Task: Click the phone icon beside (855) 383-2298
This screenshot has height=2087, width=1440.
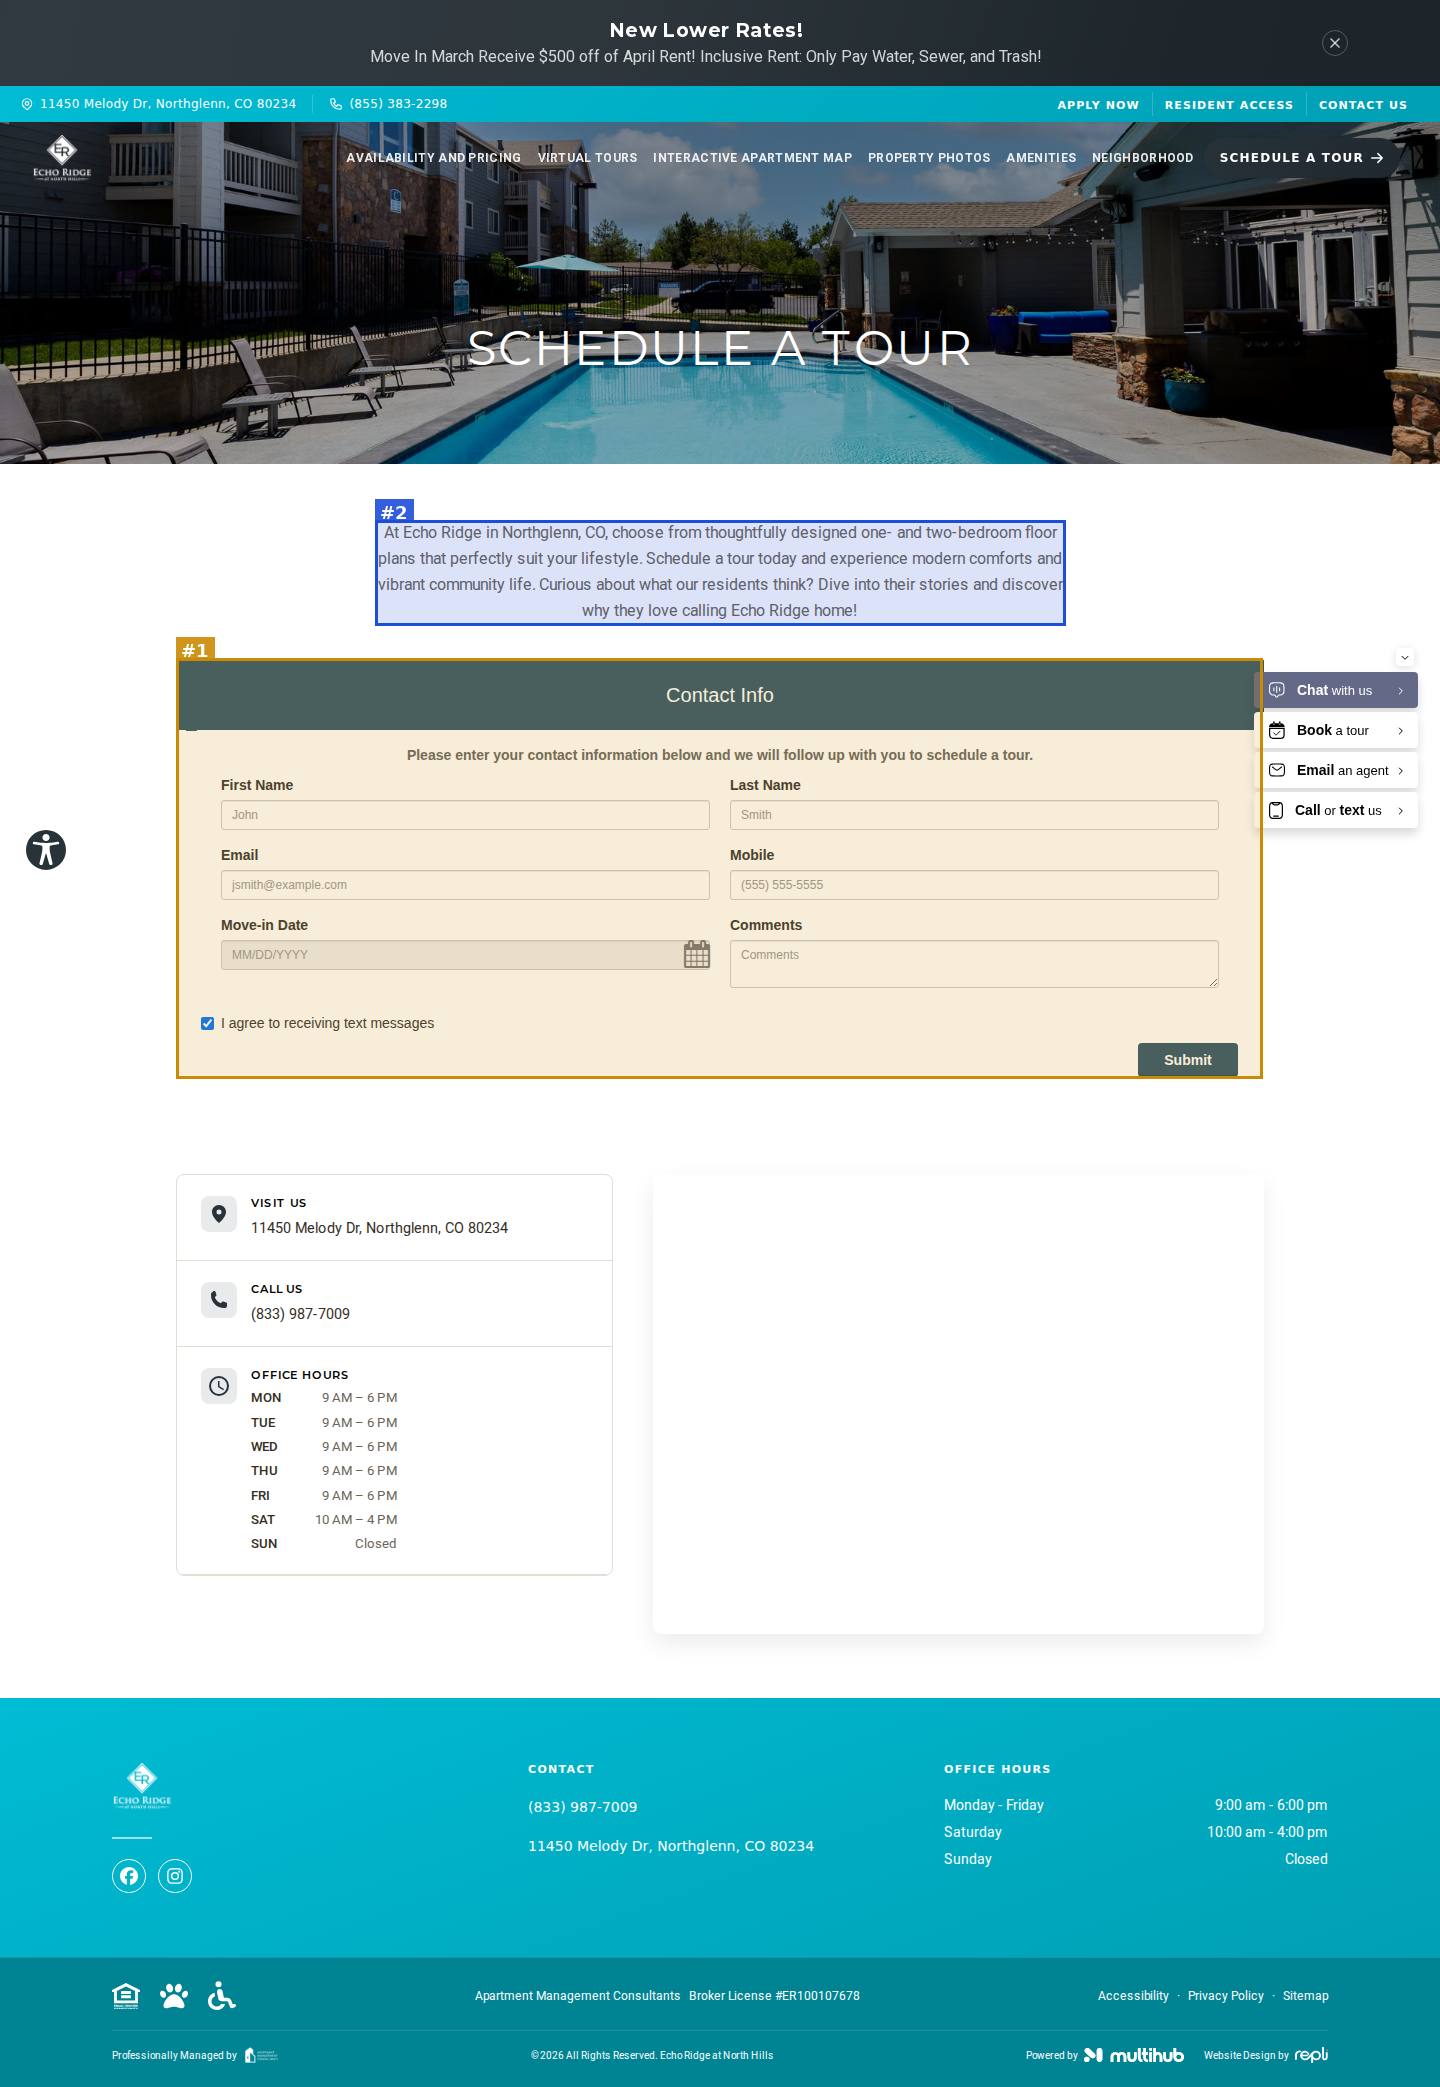Action: (x=336, y=104)
